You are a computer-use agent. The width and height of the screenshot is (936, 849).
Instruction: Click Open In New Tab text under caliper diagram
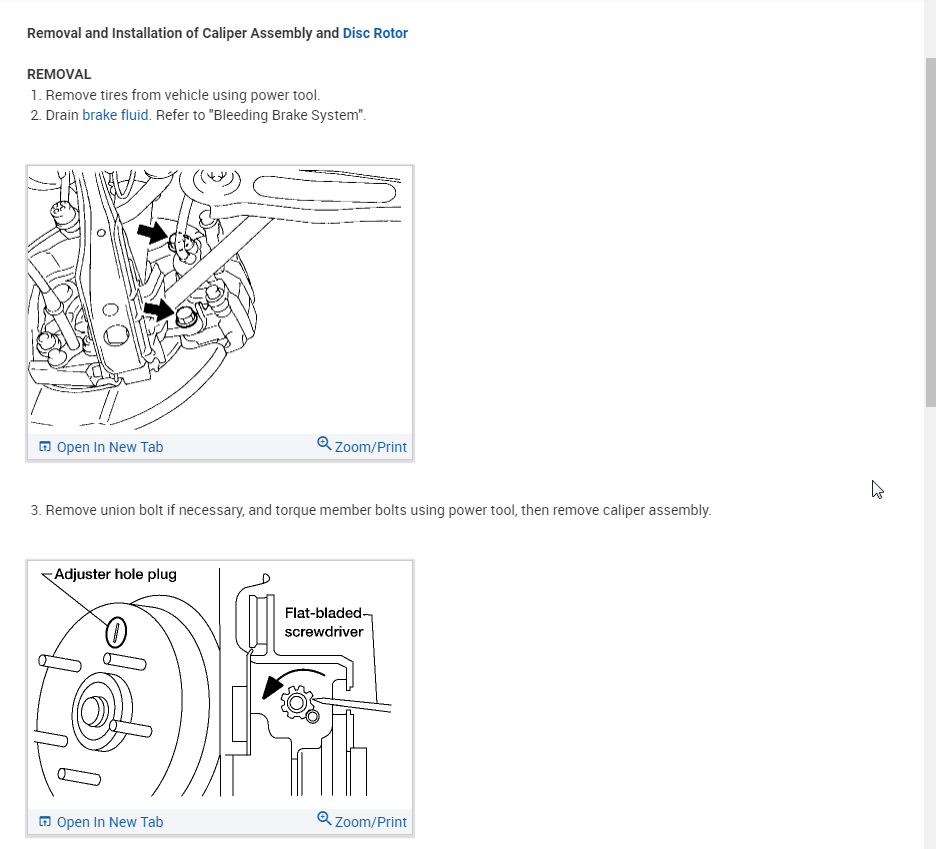[110, 447]
